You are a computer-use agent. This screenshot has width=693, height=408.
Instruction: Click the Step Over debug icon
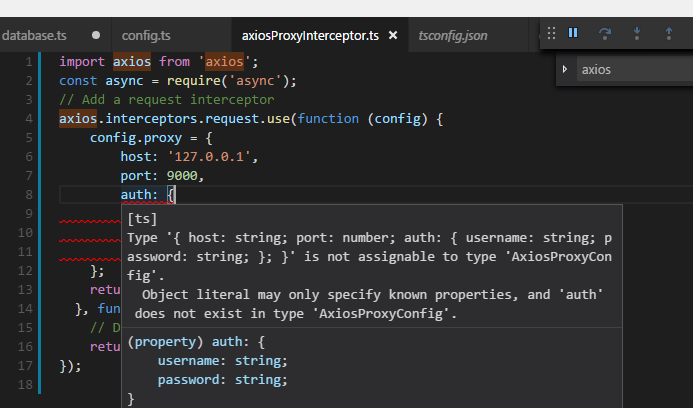[x=605, y=33]
